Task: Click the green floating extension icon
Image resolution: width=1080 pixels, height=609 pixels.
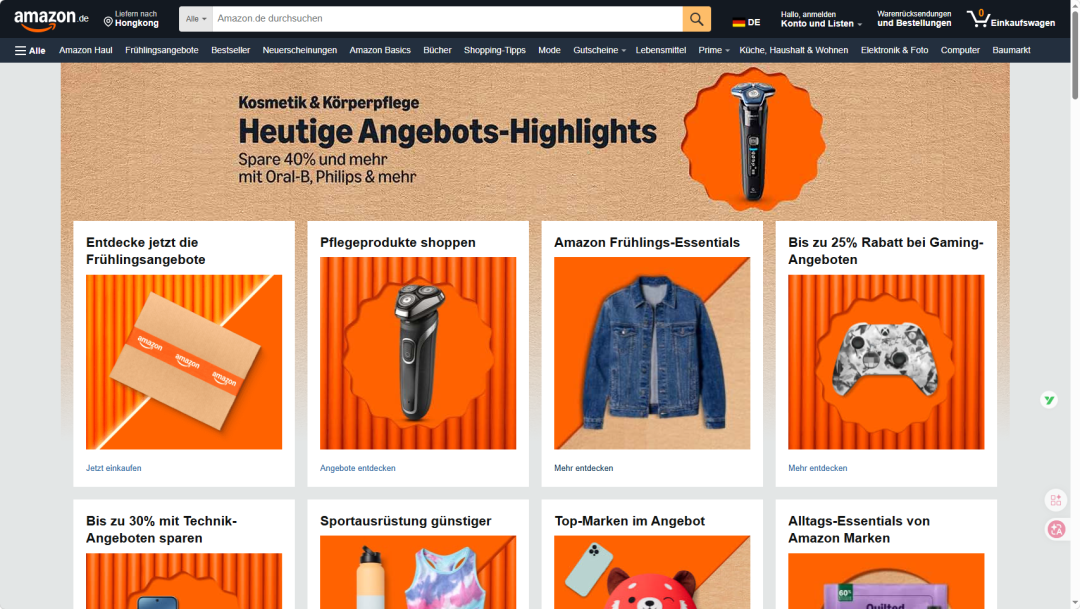Action: coord(1049,400)
